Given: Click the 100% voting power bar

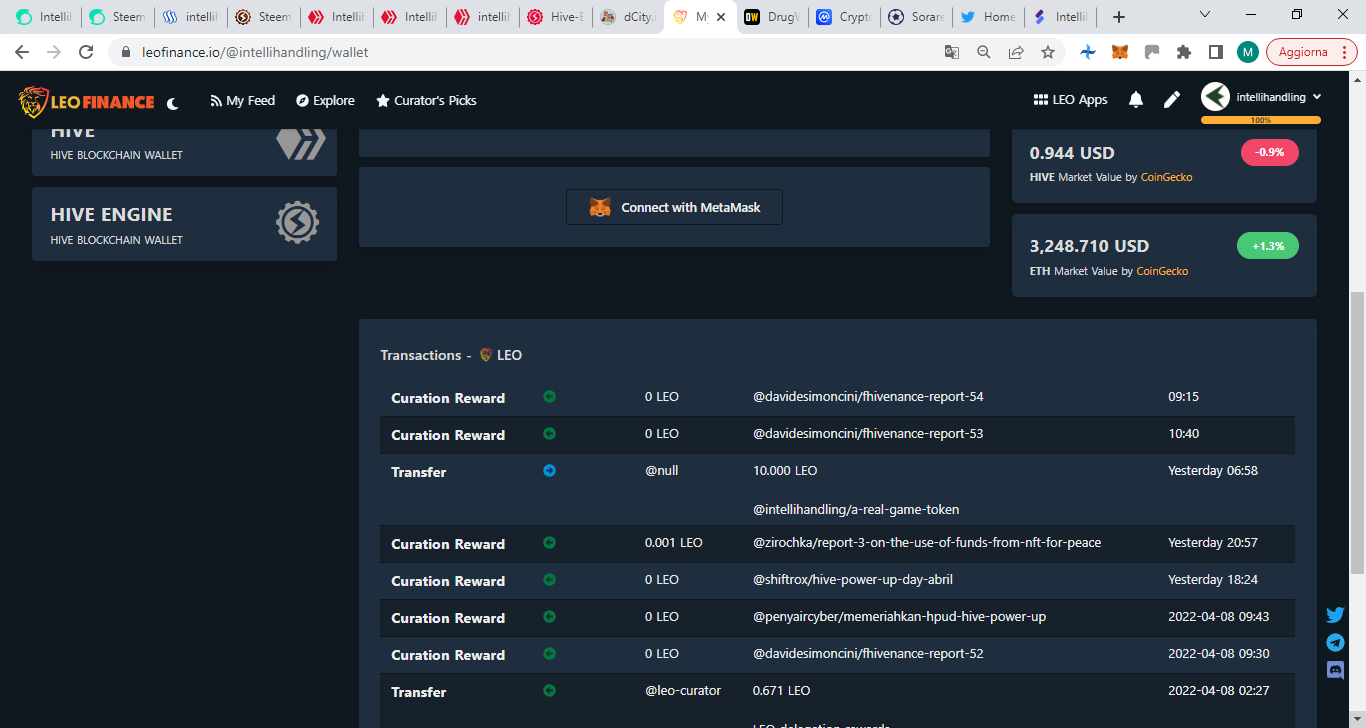Looking at the screenshot, I should (x=1260, y=120).
